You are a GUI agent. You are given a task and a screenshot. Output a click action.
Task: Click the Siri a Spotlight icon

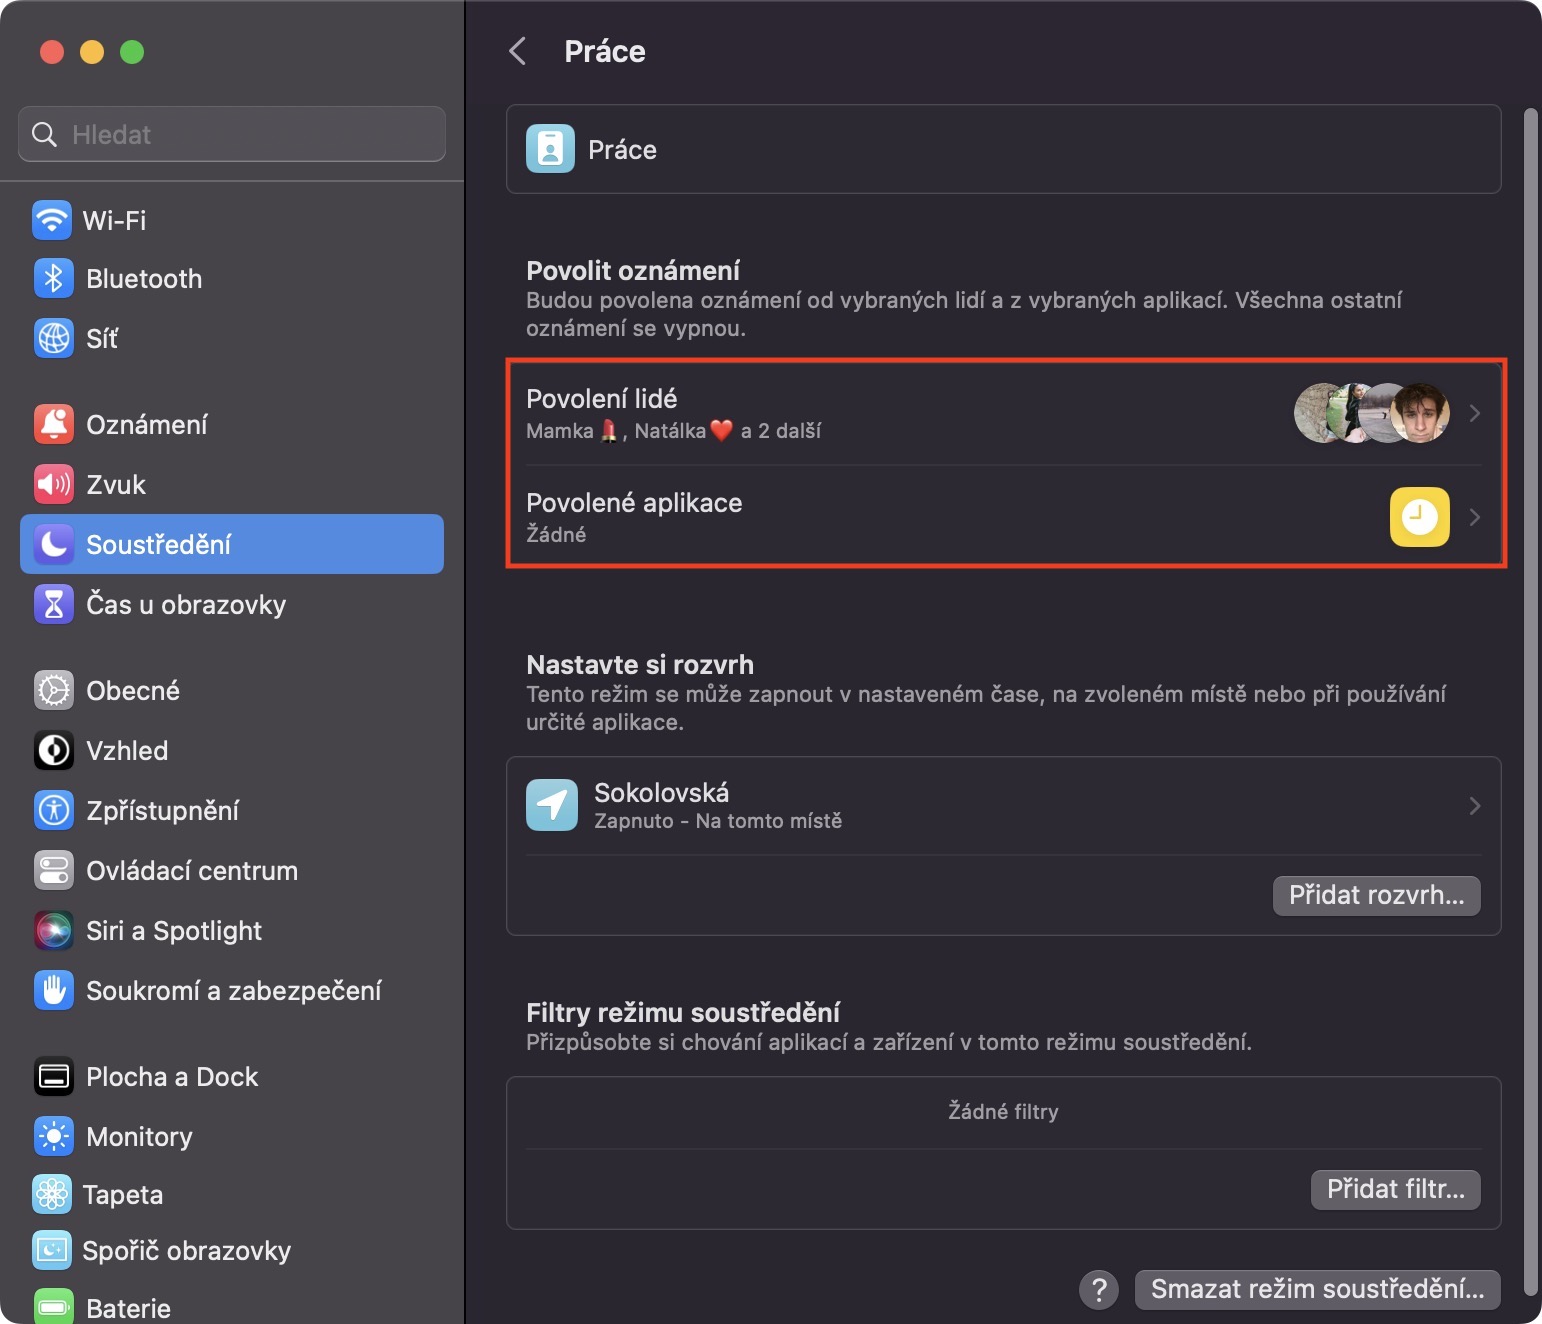pyautogui.click(x=54, y=931)
